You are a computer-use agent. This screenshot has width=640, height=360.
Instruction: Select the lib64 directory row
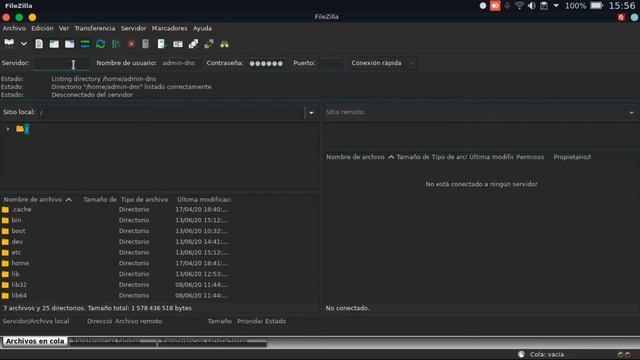[159, 296]
